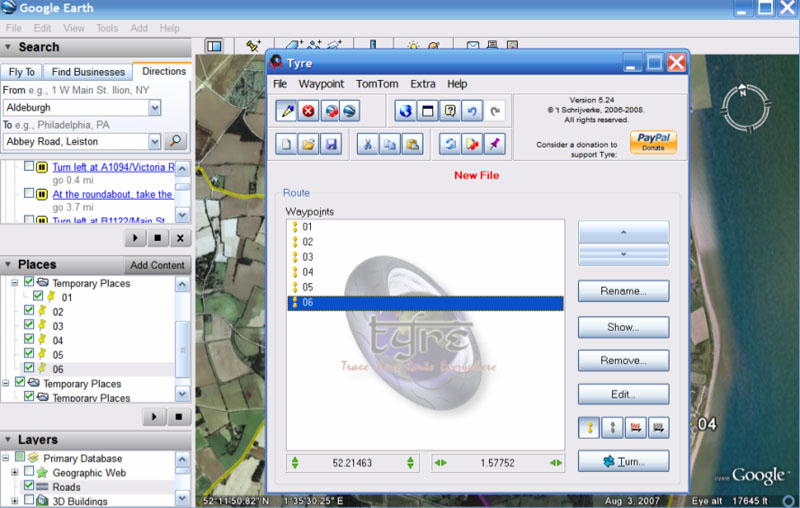Click the PayPal Donate button
The image size is (800, 508).
coord(653,142)
